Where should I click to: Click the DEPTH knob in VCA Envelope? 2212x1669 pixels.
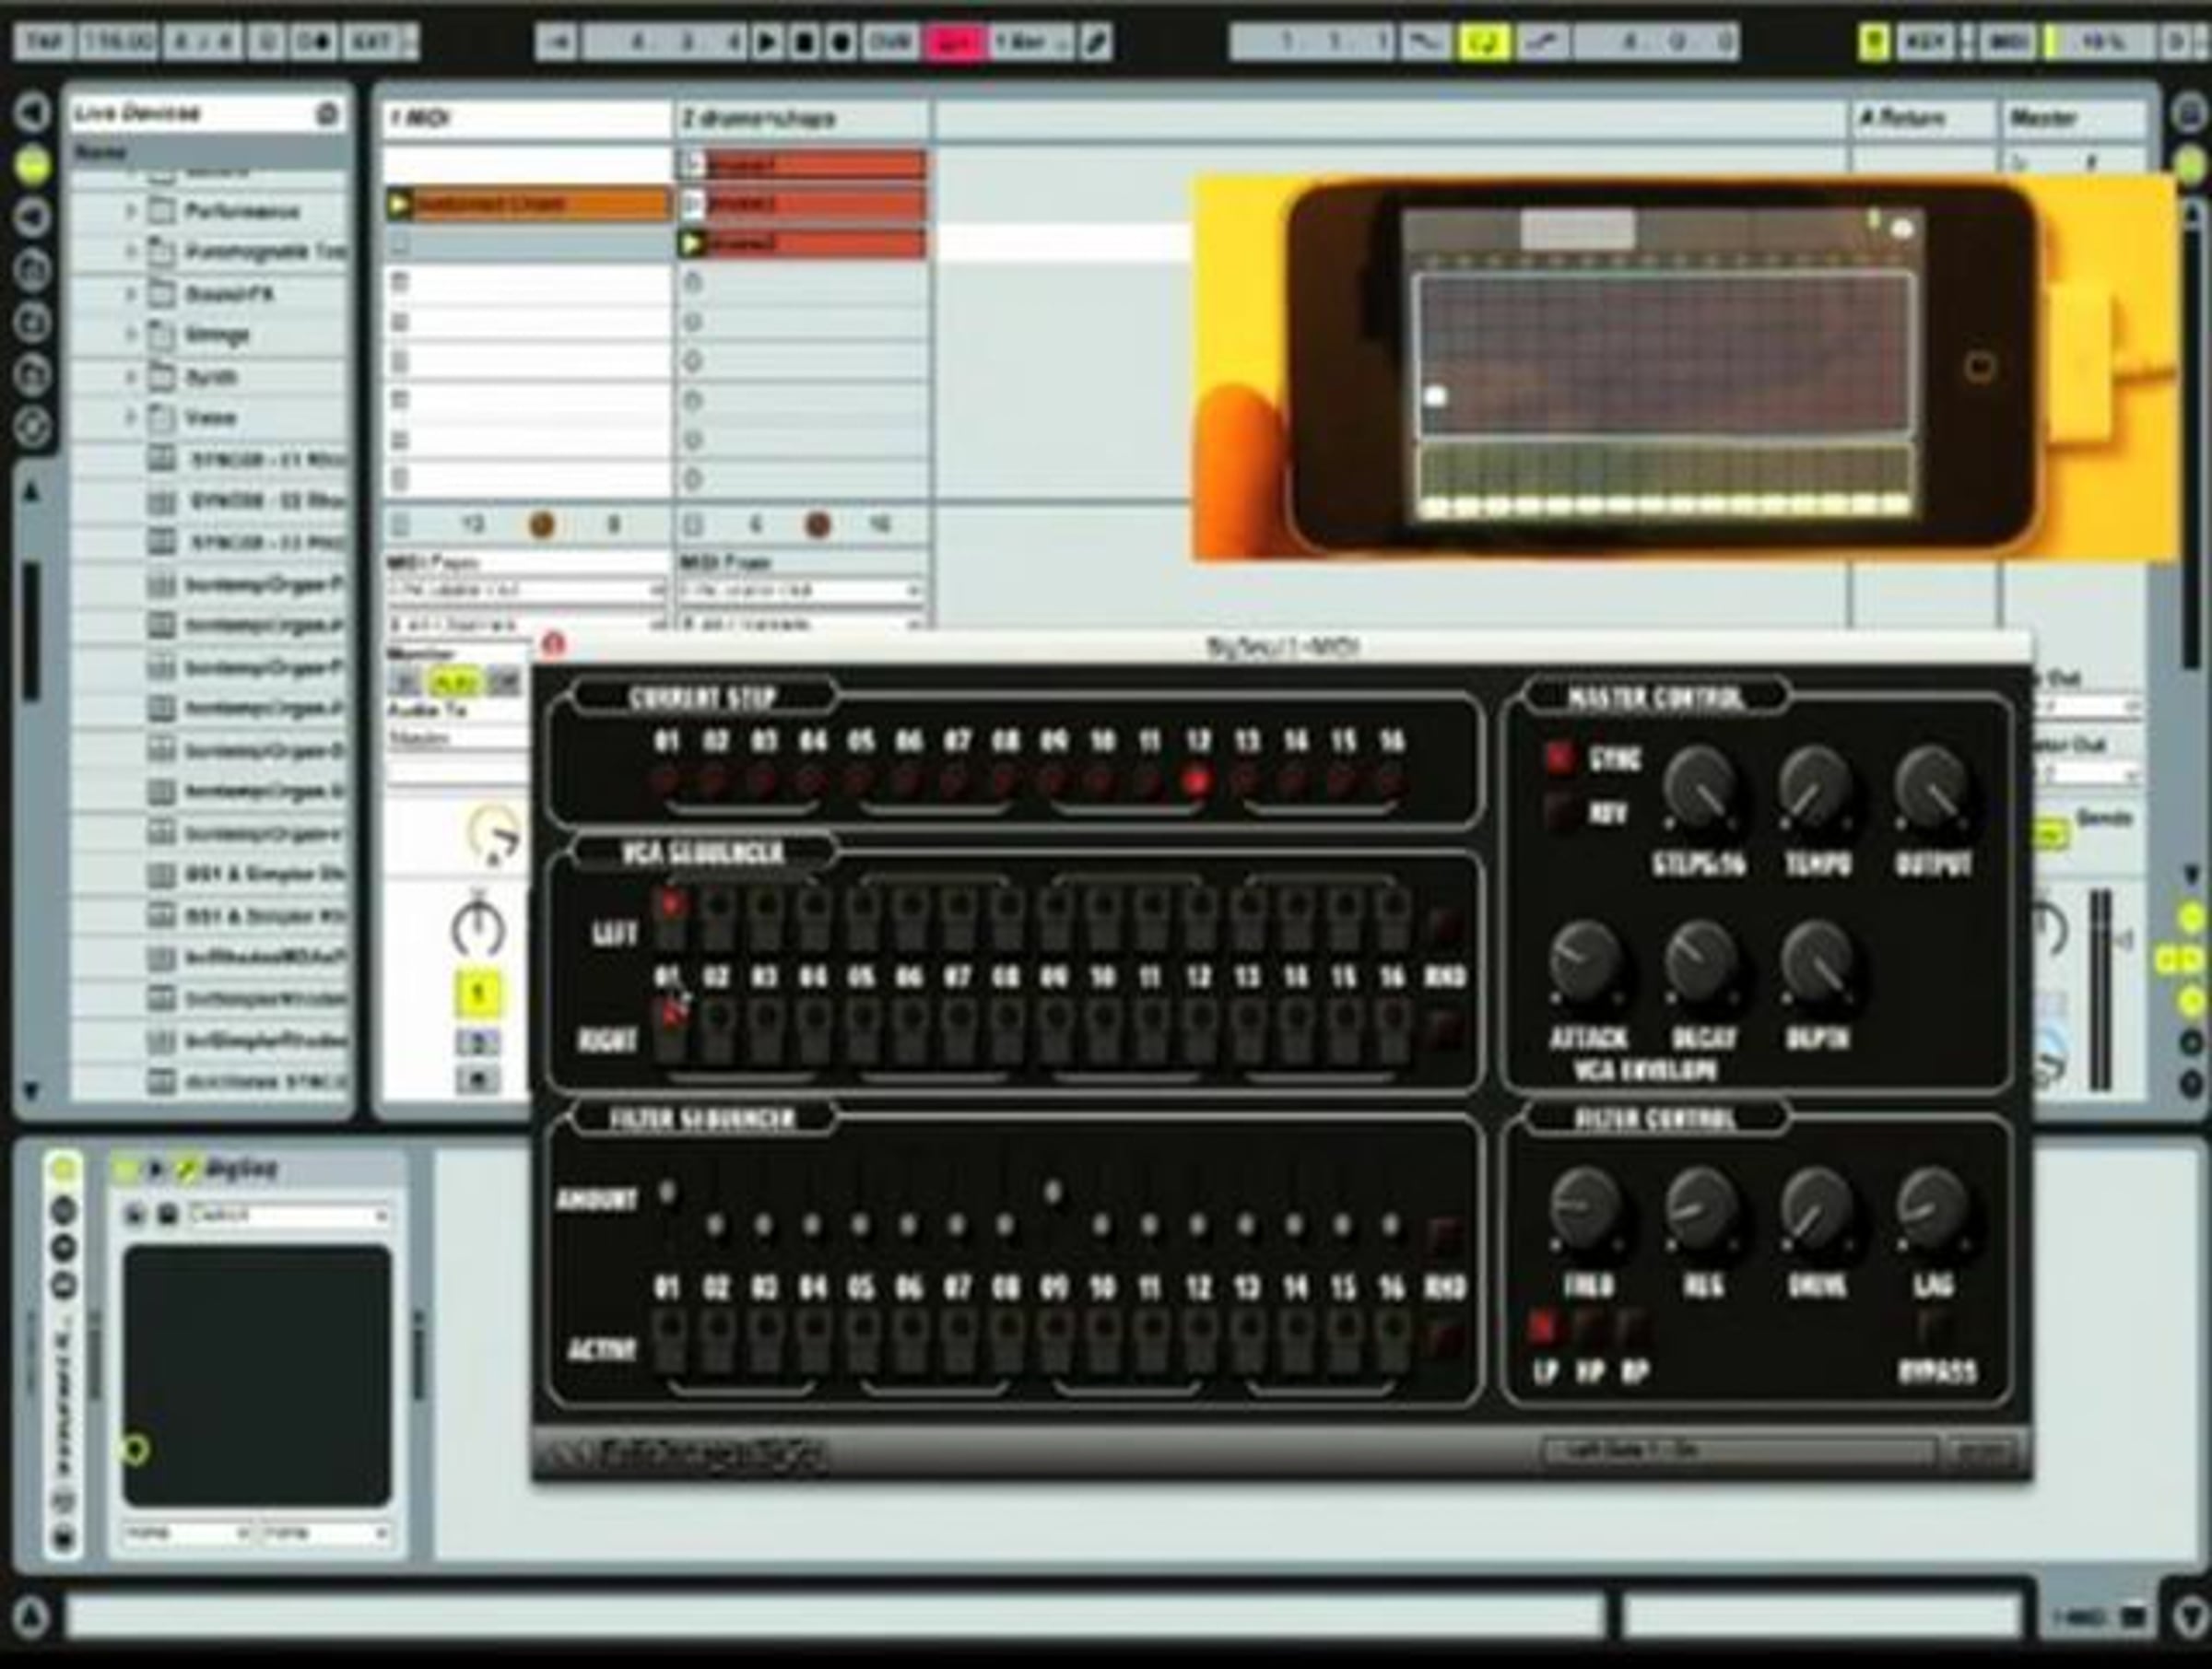(1817, 962)
